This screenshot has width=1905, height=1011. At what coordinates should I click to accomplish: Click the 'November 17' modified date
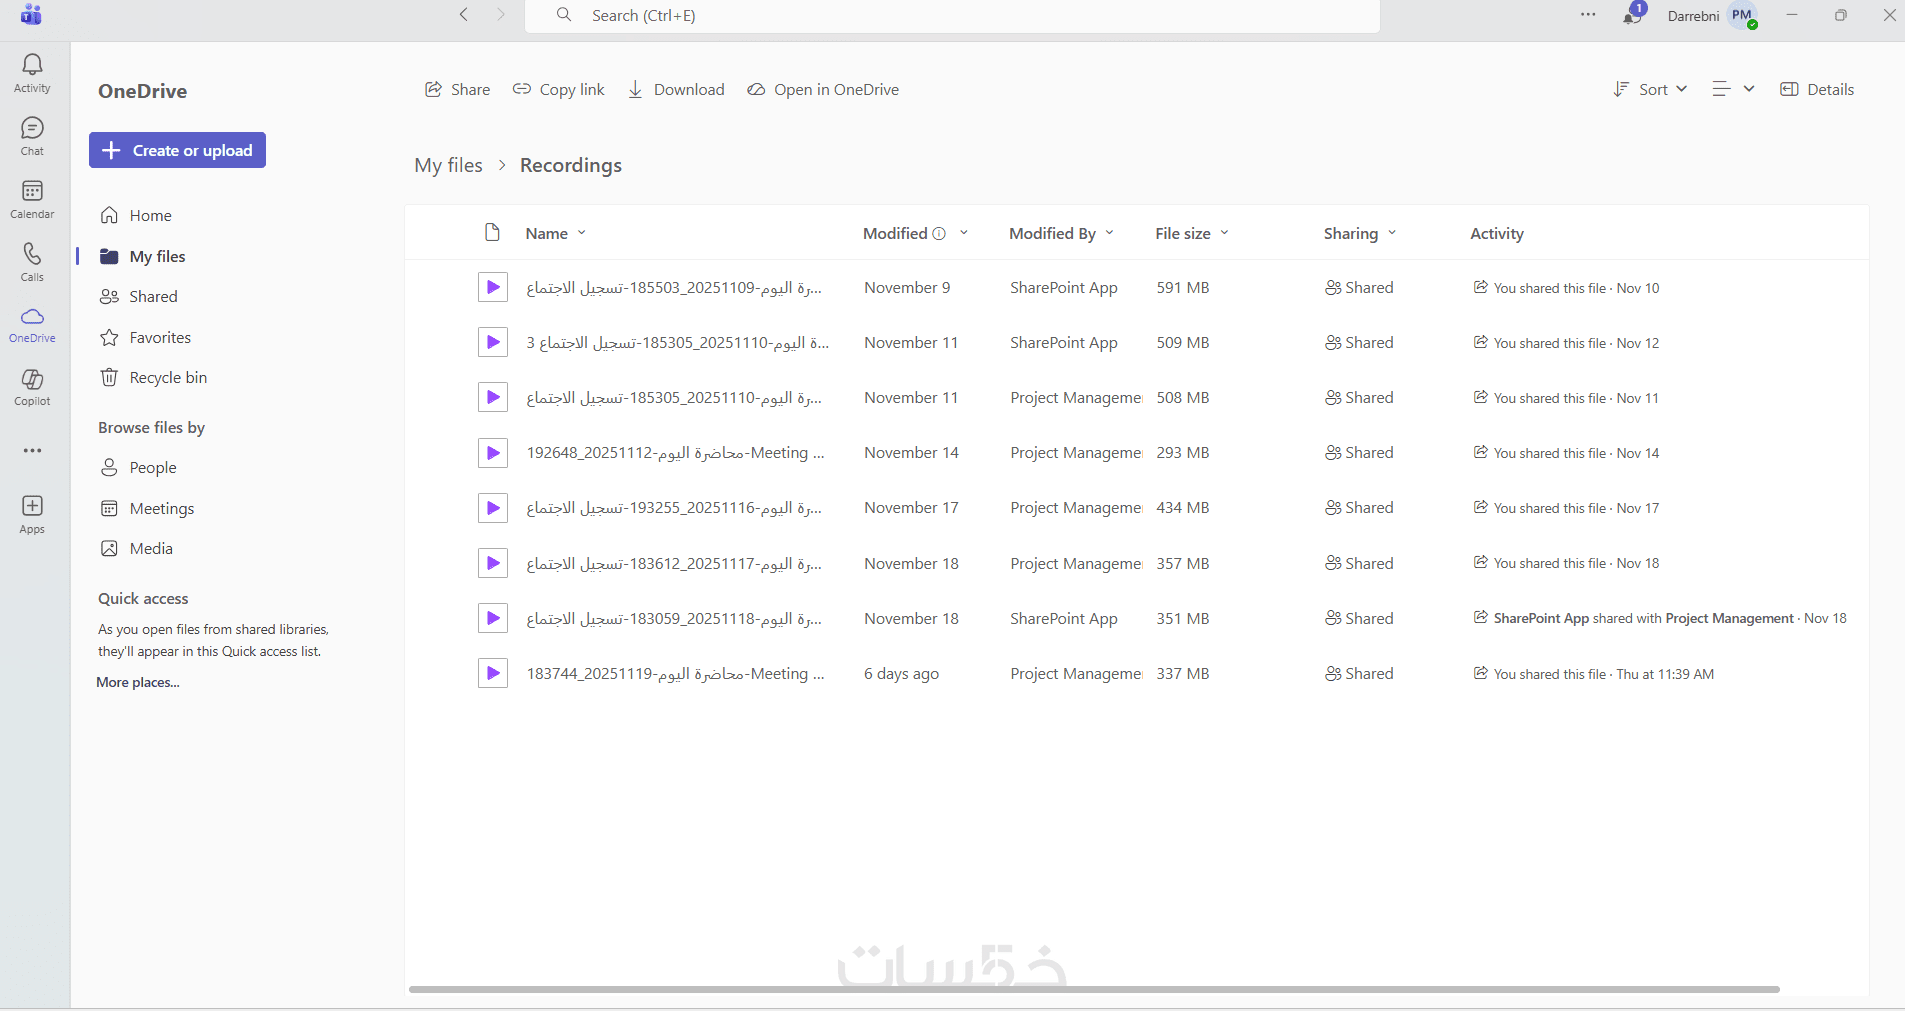(911, 508)
